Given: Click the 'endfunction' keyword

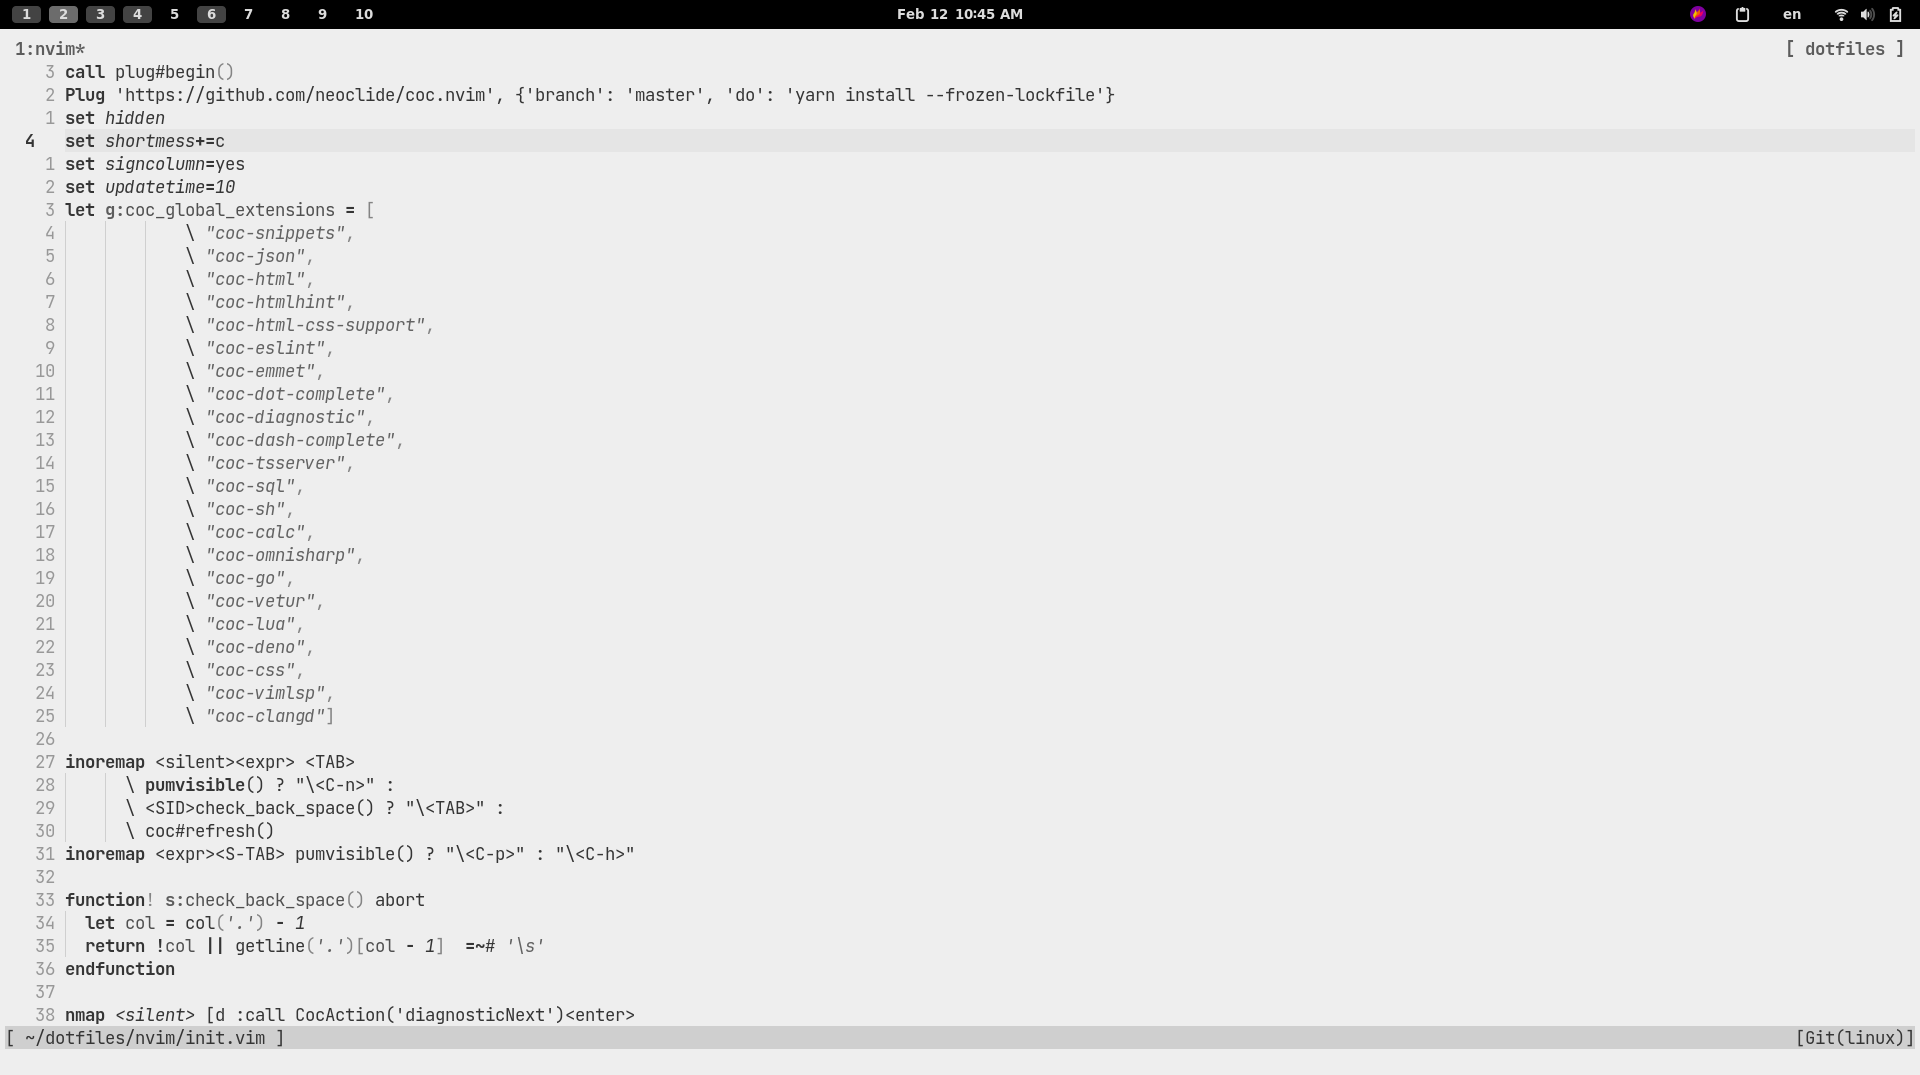Looking at the screenshot, I should [x=120, y=969].
